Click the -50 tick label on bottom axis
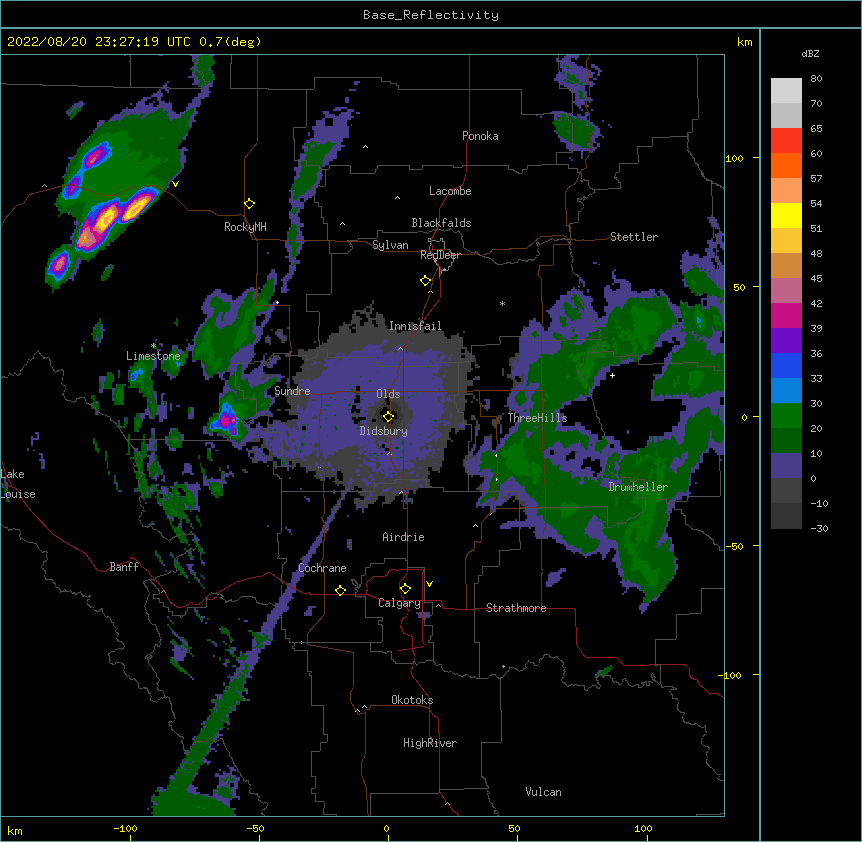Screen dimensions: 862x842 [x=255, y=828]
